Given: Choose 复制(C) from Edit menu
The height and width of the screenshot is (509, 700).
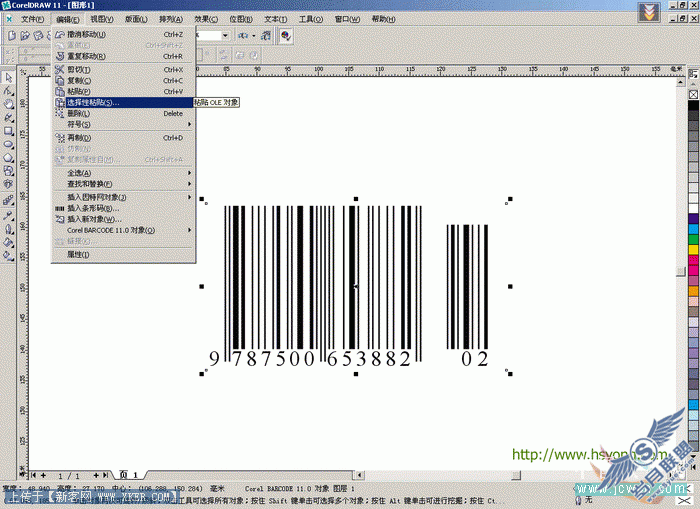Looking at the screenshot, I should pos(123,80).
